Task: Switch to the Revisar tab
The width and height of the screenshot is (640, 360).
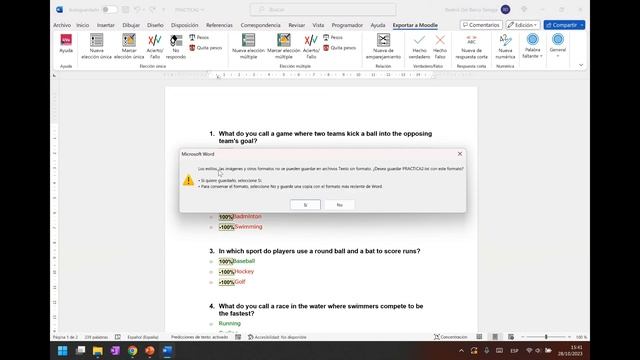Action: (x=297, y=25)
